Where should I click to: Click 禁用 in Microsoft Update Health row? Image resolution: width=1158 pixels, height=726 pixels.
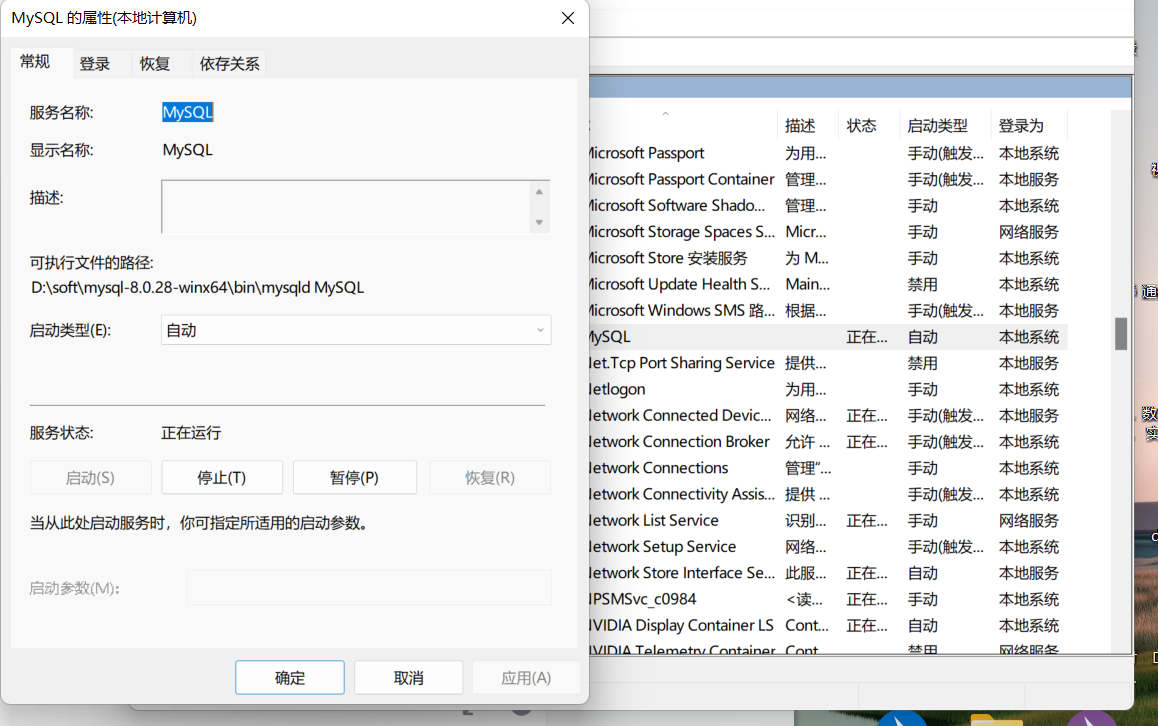coord(922,284)
